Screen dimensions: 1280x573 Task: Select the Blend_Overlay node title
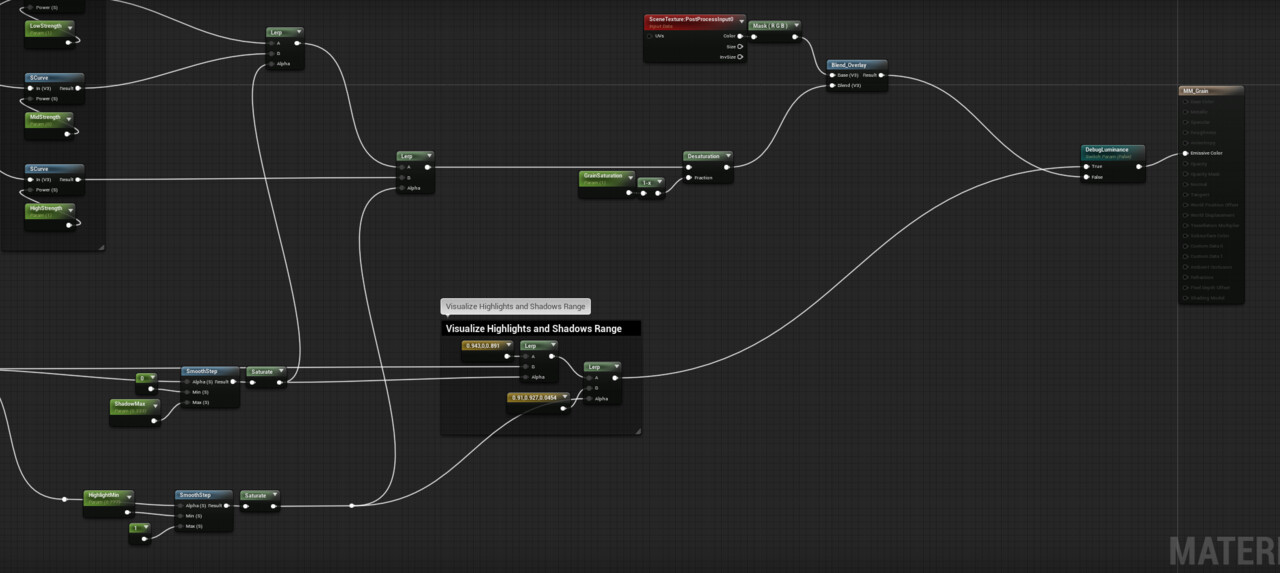(x=848, y=65)
